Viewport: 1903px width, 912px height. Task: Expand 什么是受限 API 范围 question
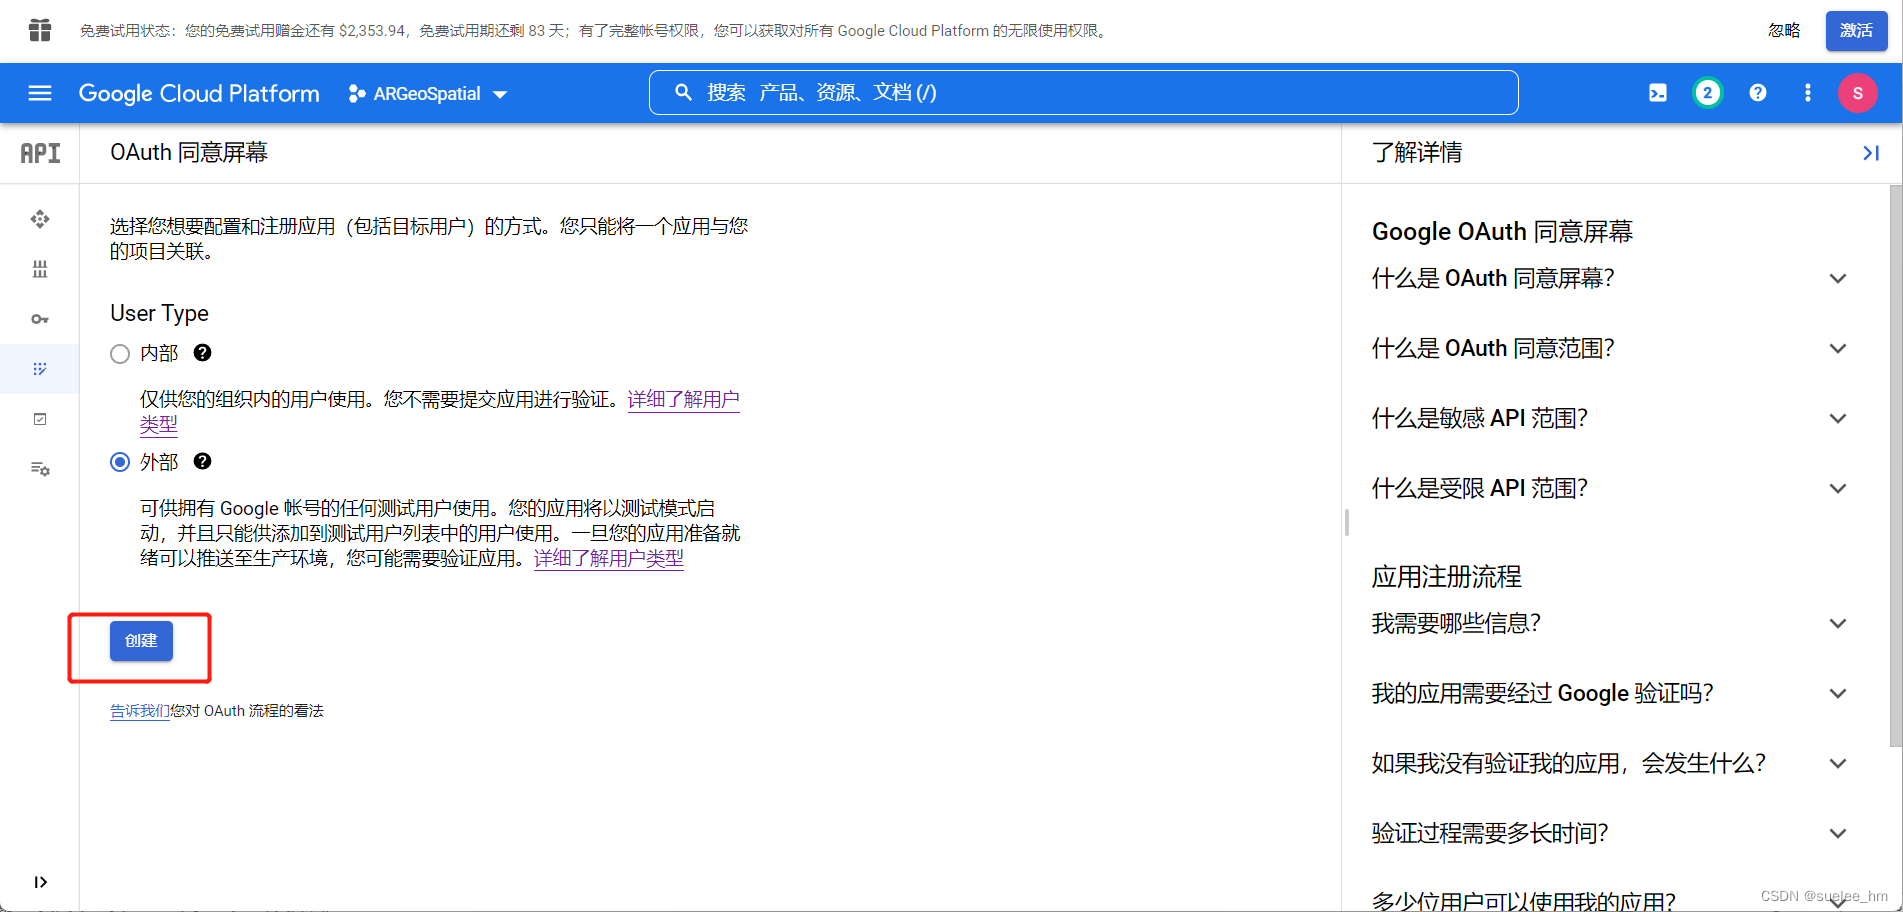point(1610,488)
